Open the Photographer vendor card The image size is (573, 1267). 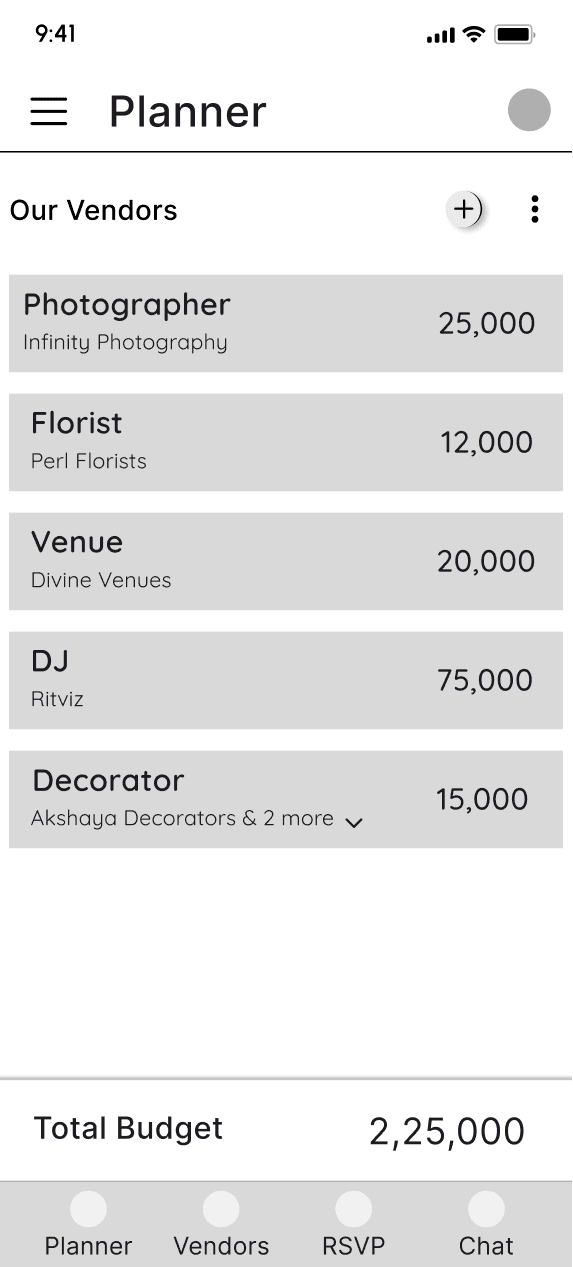(286, 323)
